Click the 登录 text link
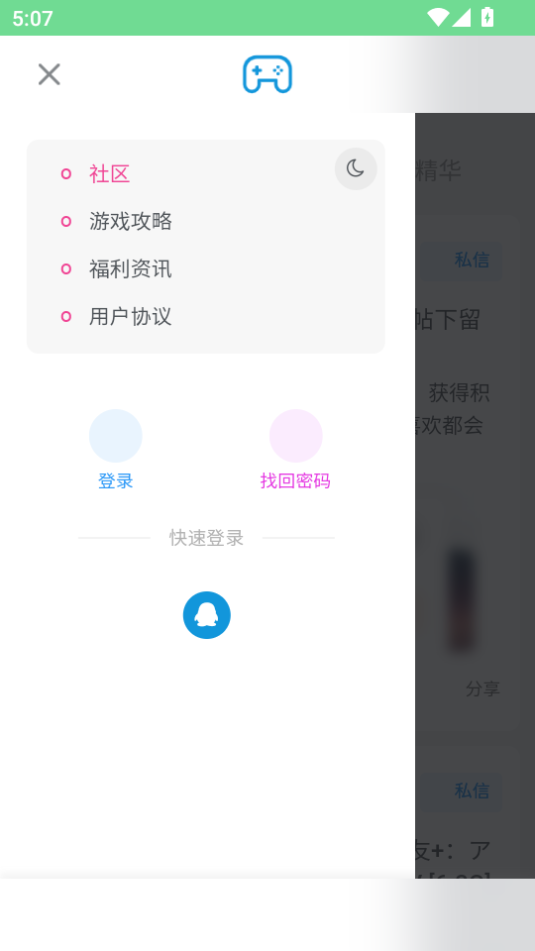The image size is (535, 951). point(116,482)
